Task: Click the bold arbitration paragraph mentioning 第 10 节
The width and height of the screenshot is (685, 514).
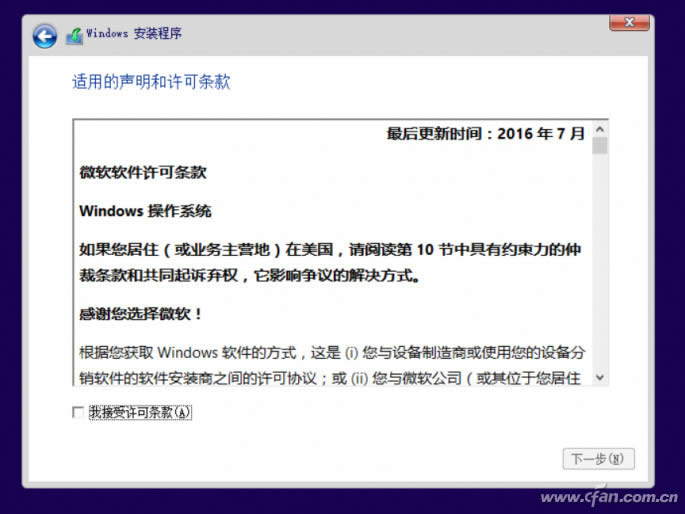Action: (x=330, y=261)
